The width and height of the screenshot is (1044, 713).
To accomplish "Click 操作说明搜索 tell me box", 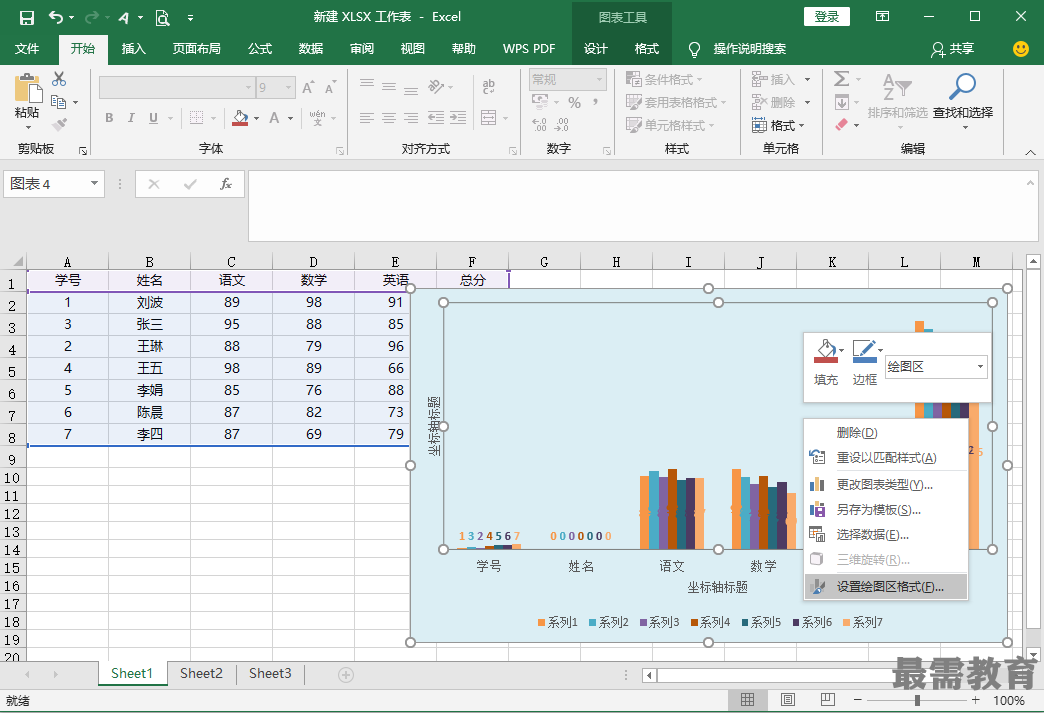I will click(x=750, y=49).
